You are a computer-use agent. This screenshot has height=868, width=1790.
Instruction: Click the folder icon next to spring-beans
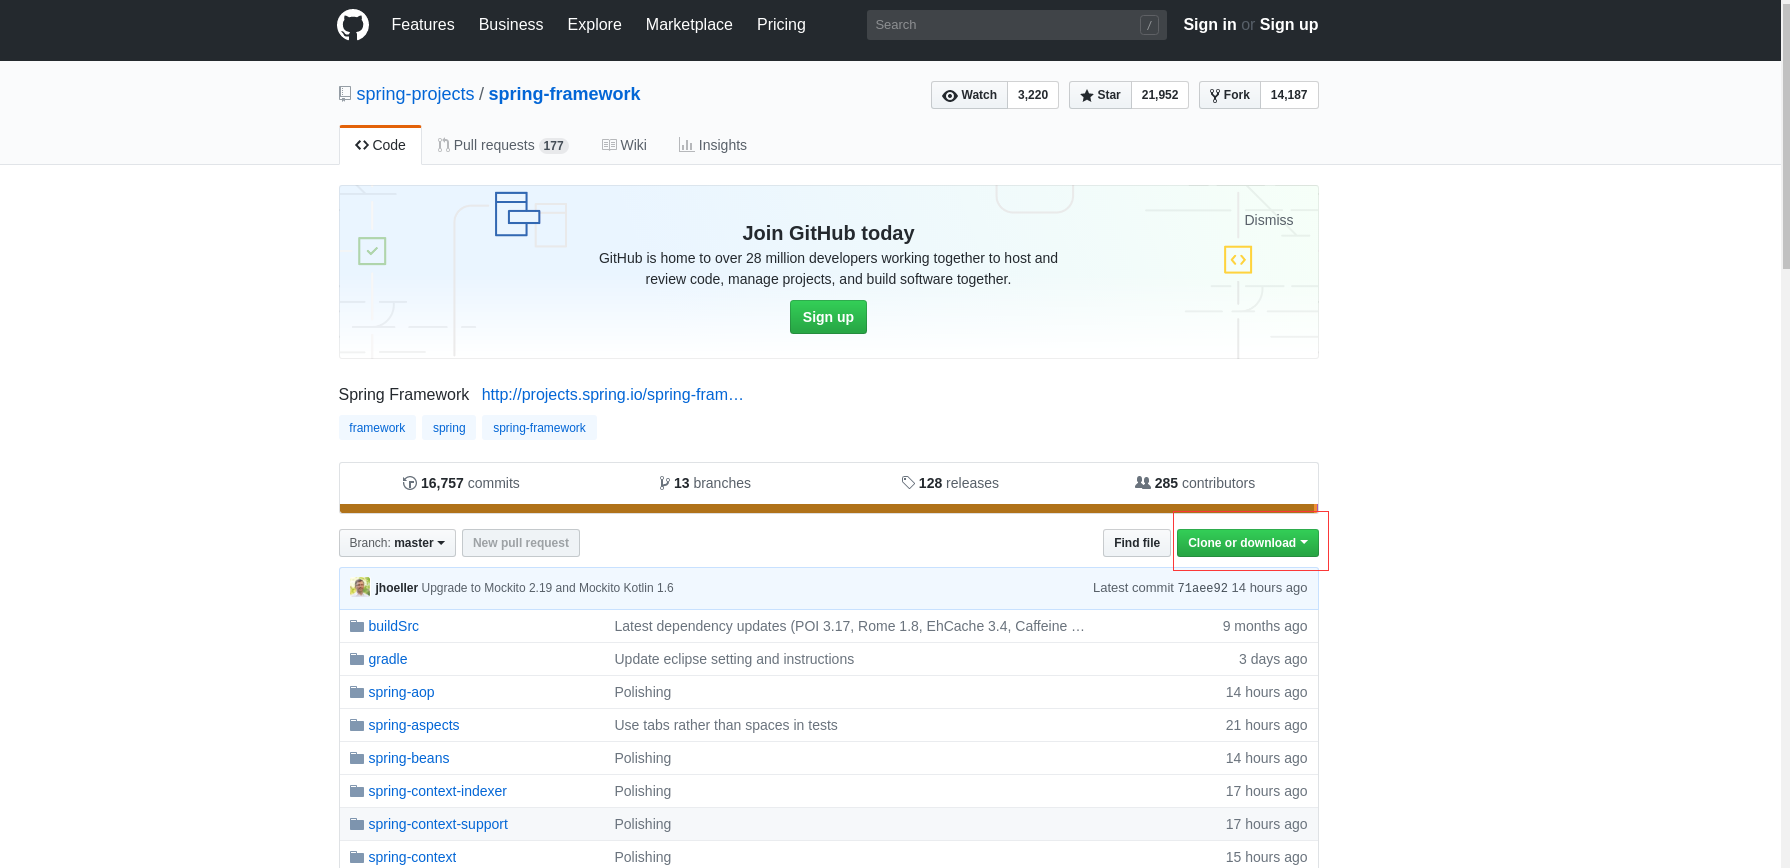[357, 758]
